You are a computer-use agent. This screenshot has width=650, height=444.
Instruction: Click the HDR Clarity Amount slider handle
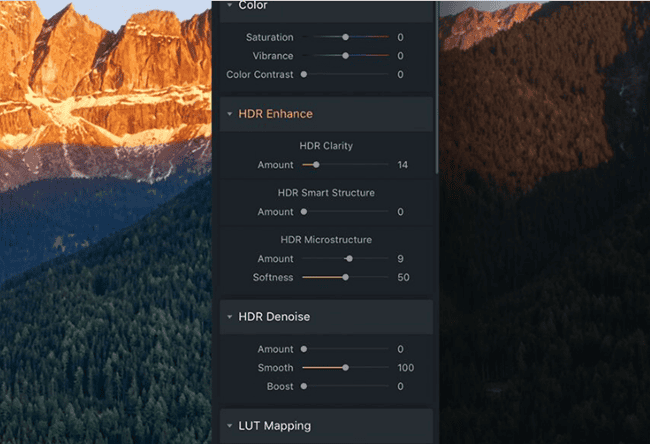pyautogui.click(x=316, y=165)
